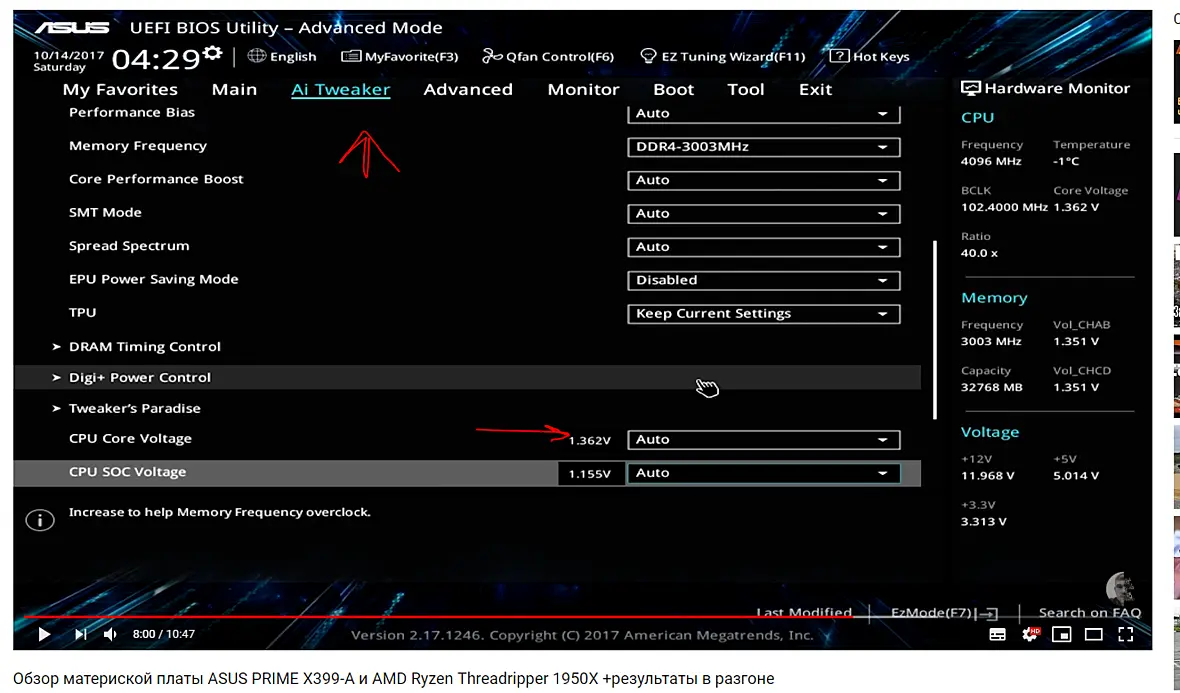The width and height of the screenshot is (1180, 693).
Task: Skip to the next video
Action: pyautogui.click(x=80, y=634)
